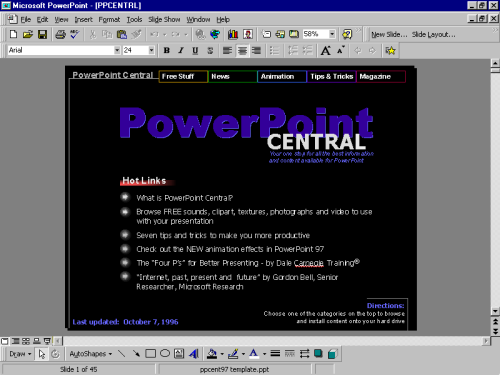Click the Font Color A swatch

tap(254, 354)
